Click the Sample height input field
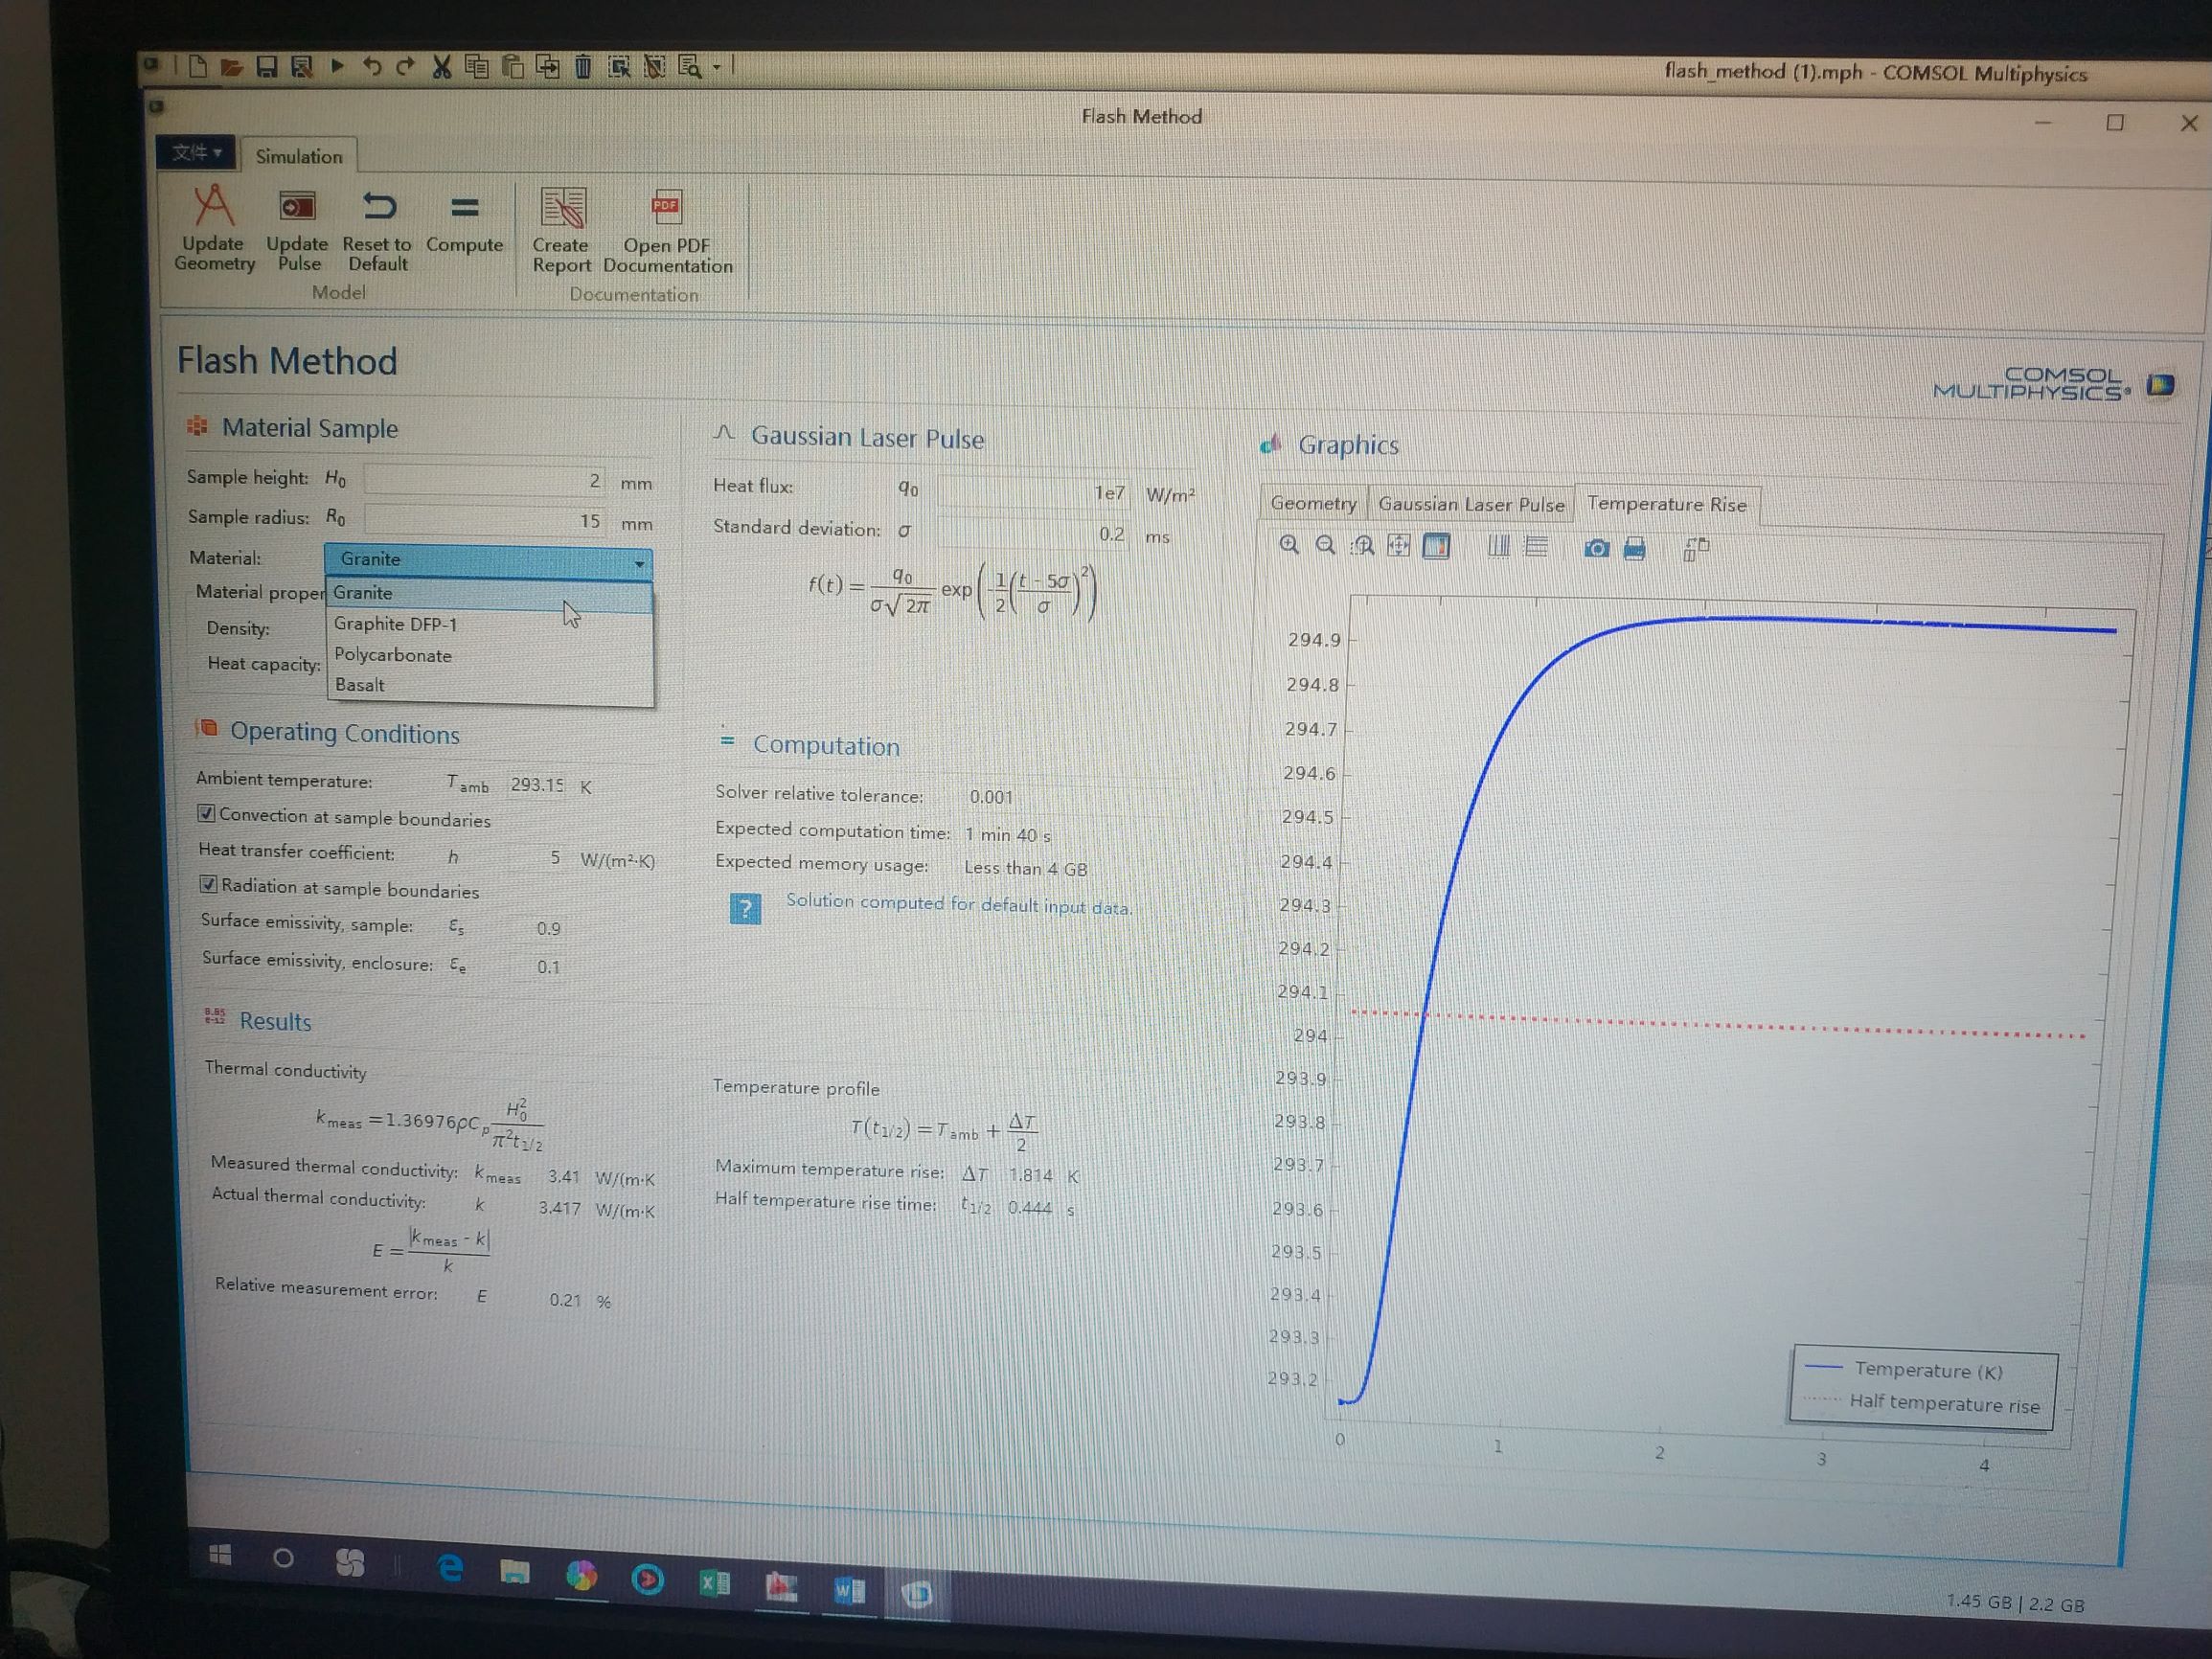The height and width of the screenshot is (1659, 2212). pos(485,481)
